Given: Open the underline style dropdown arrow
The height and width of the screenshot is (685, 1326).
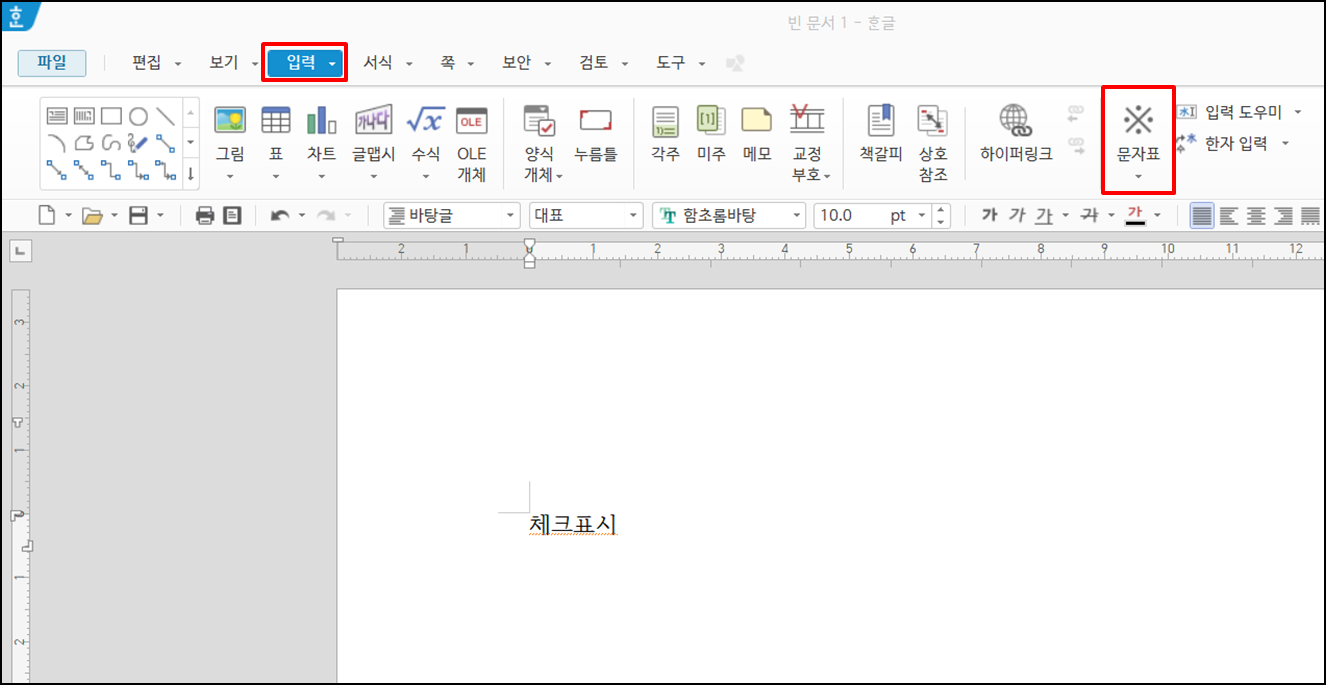Looking at the screenshot, I should click(x=1065, y=215).
